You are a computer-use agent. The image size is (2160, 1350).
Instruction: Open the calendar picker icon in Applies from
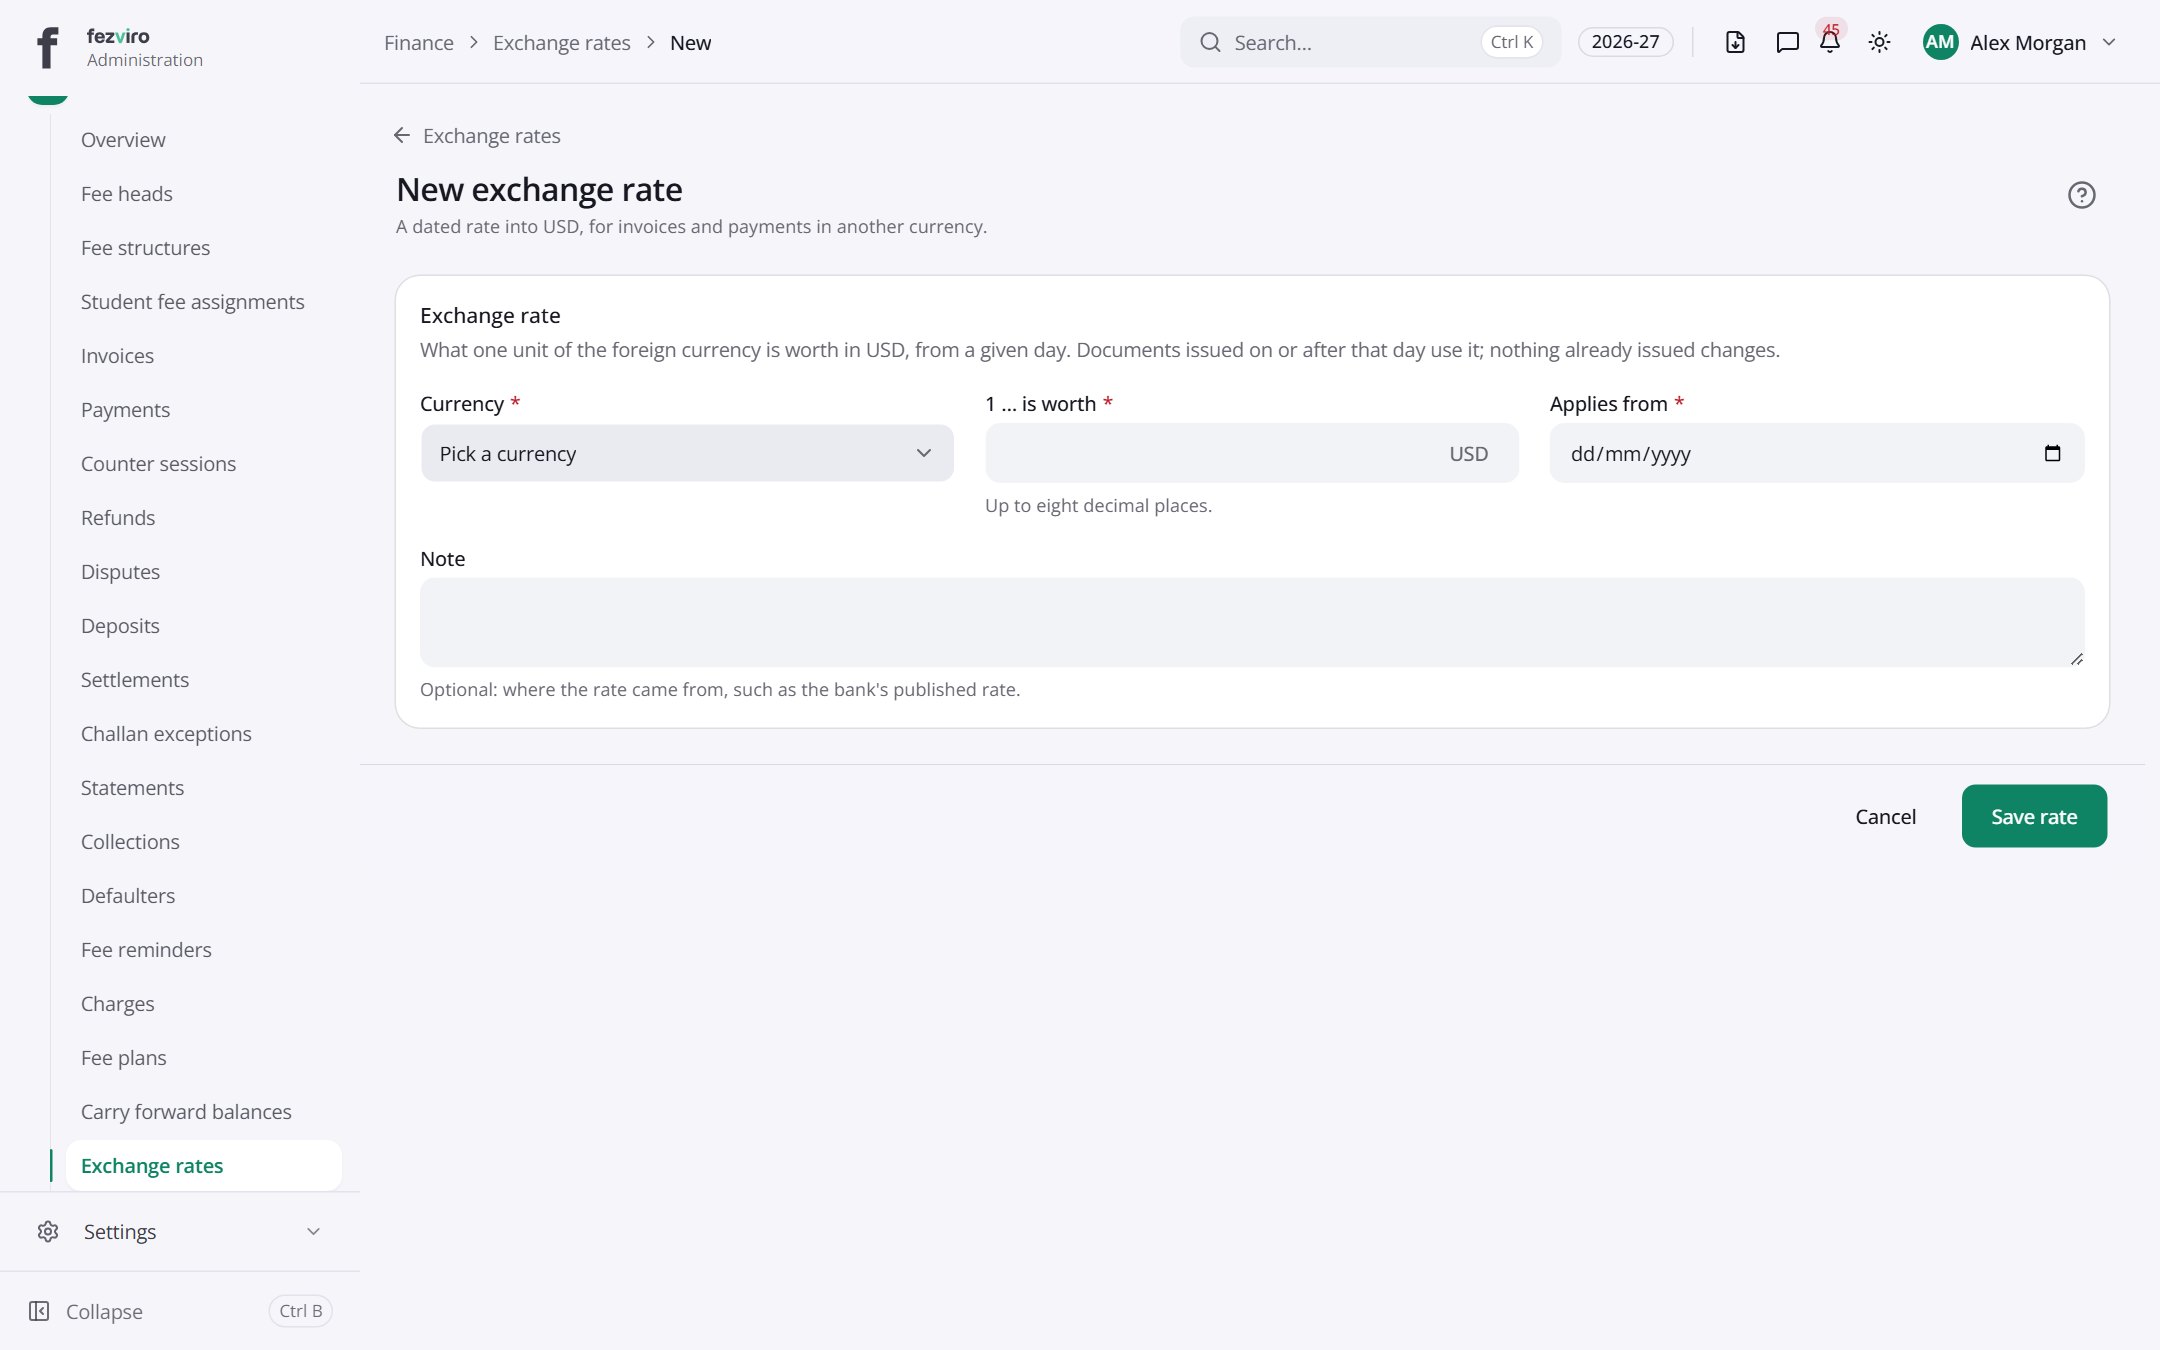point(2052,453)
